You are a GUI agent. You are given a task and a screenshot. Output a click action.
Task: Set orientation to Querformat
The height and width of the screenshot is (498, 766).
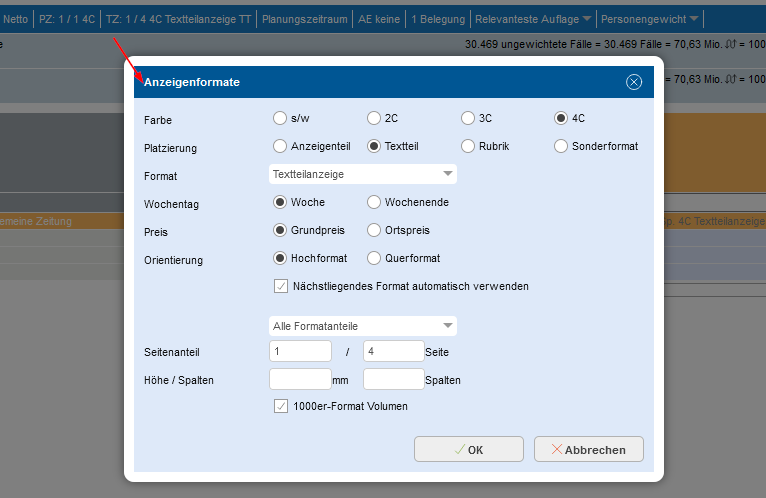[374, 258]
